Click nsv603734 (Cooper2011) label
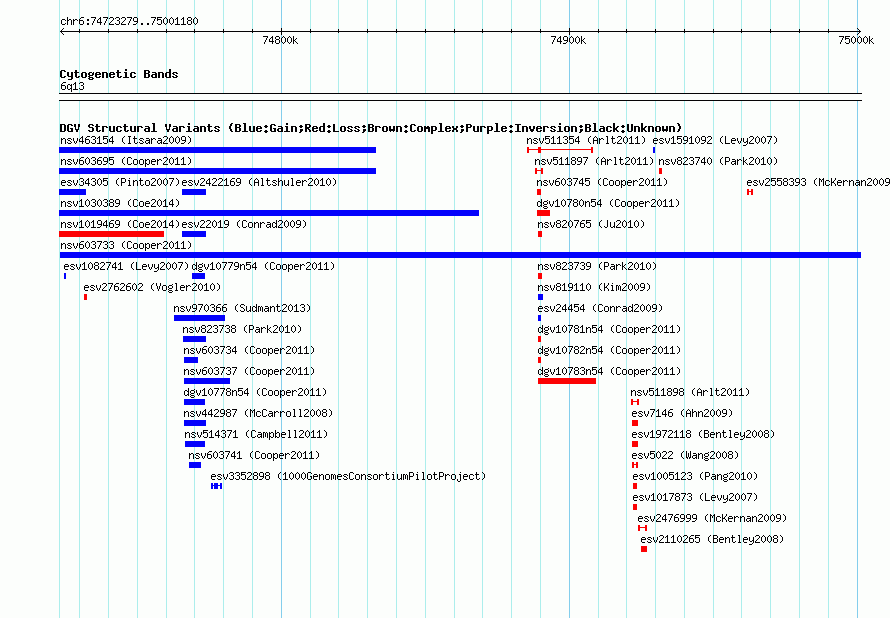This screenshot has height=618, width=890. point(249,350)
